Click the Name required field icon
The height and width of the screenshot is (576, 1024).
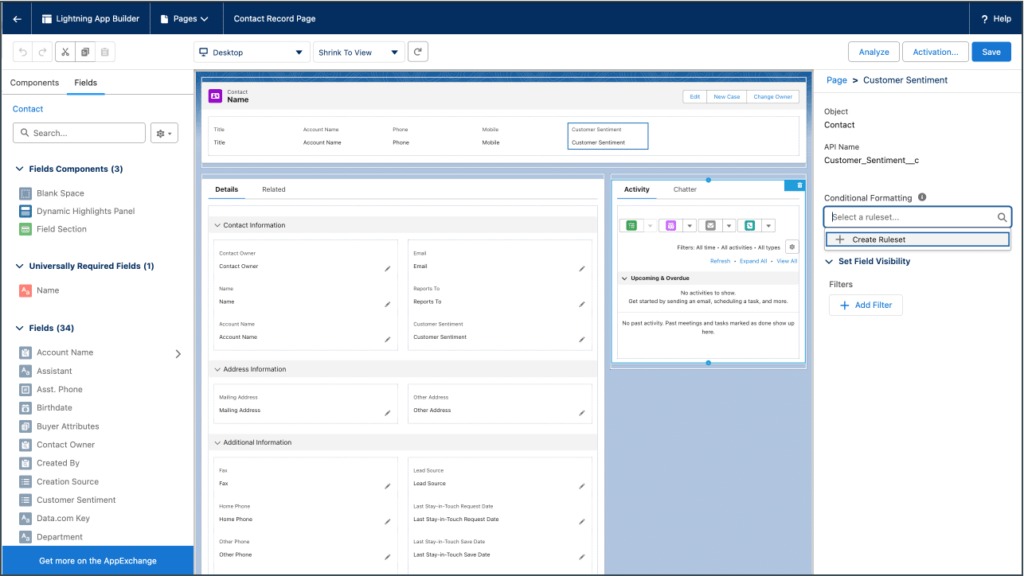(25, 291)
